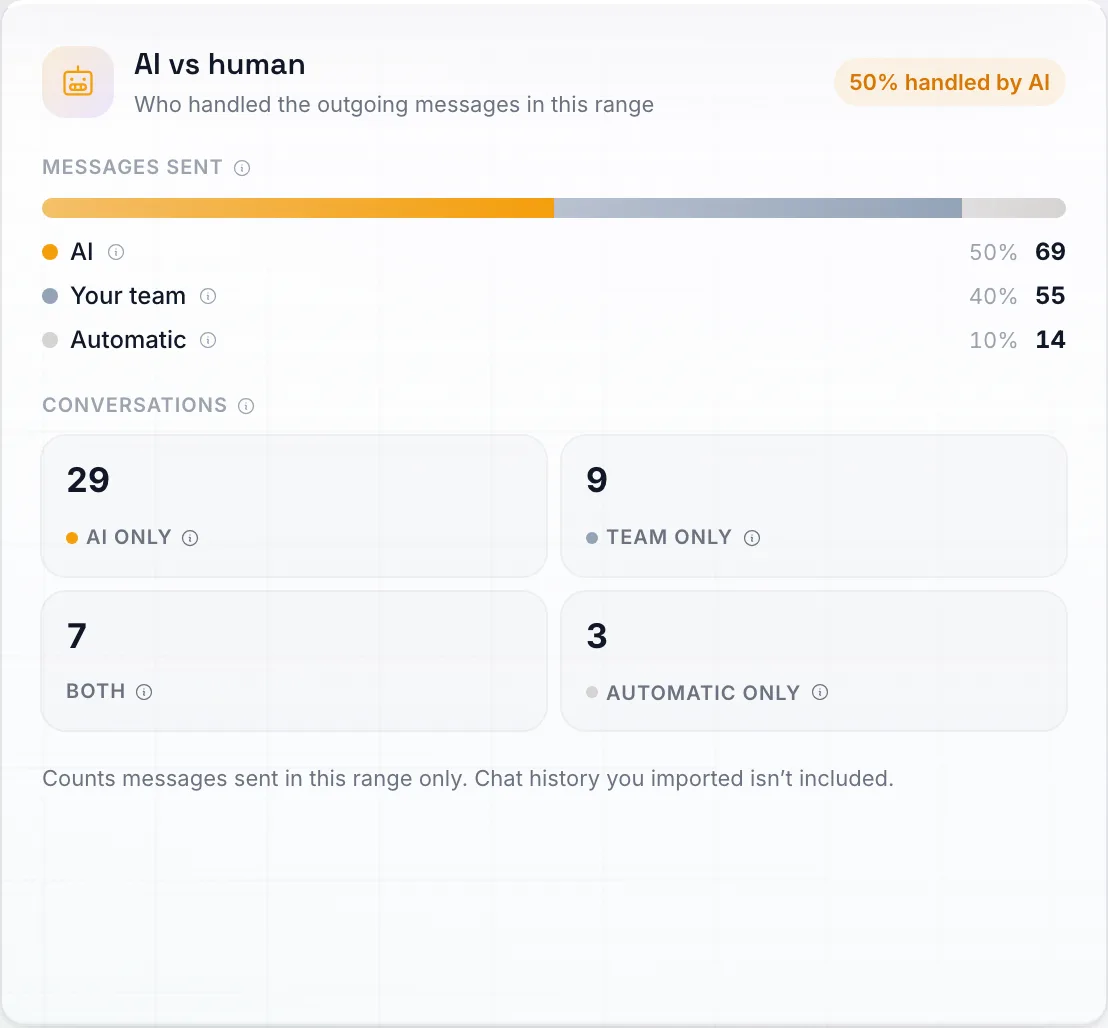Click the AI vs human title
Image resolution: width=1108 pixels, height=1028 pixels.
coord(220,64)
